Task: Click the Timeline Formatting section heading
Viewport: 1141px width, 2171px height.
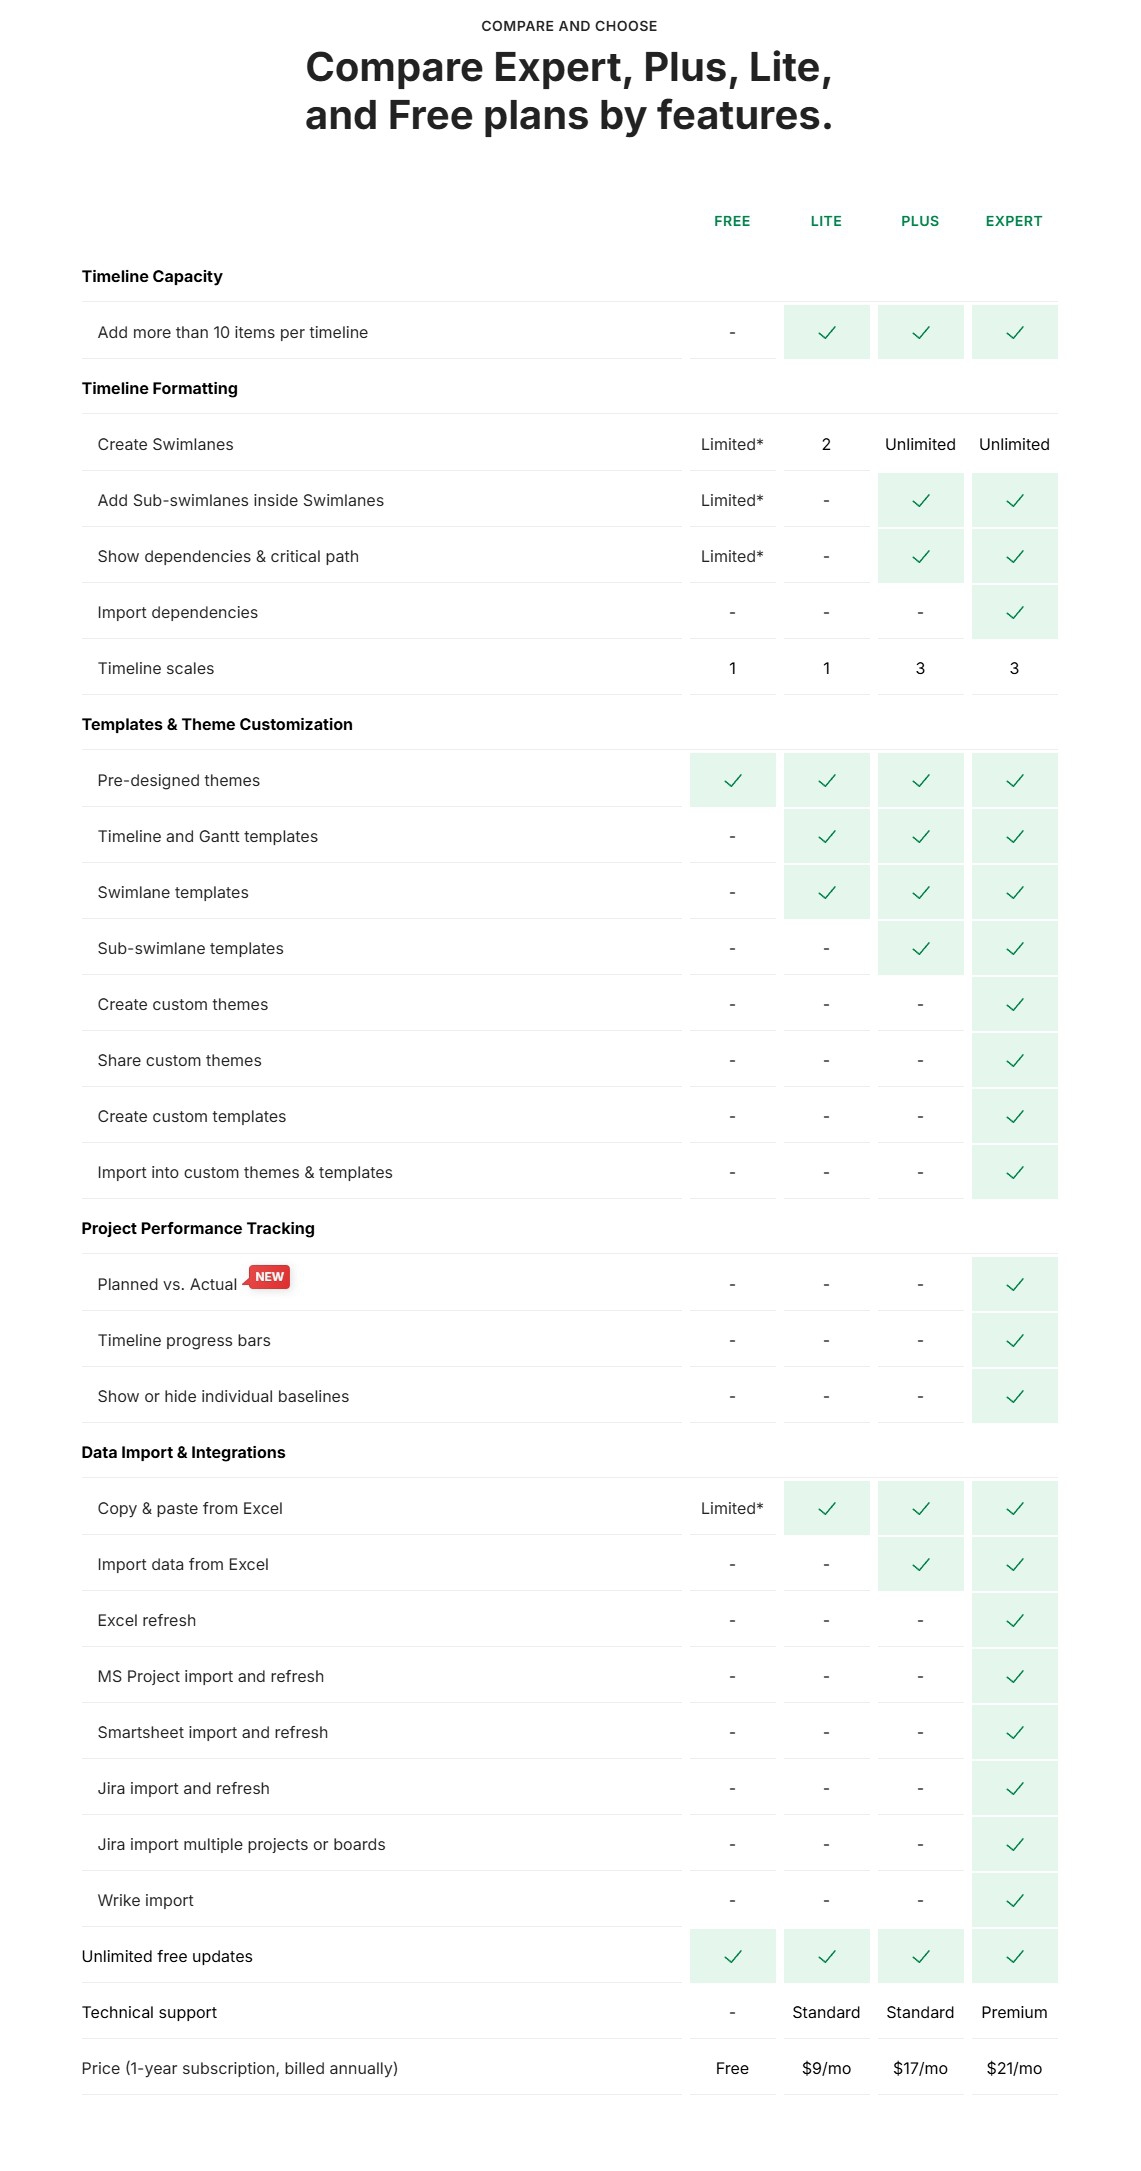Action: click(160, 389)
